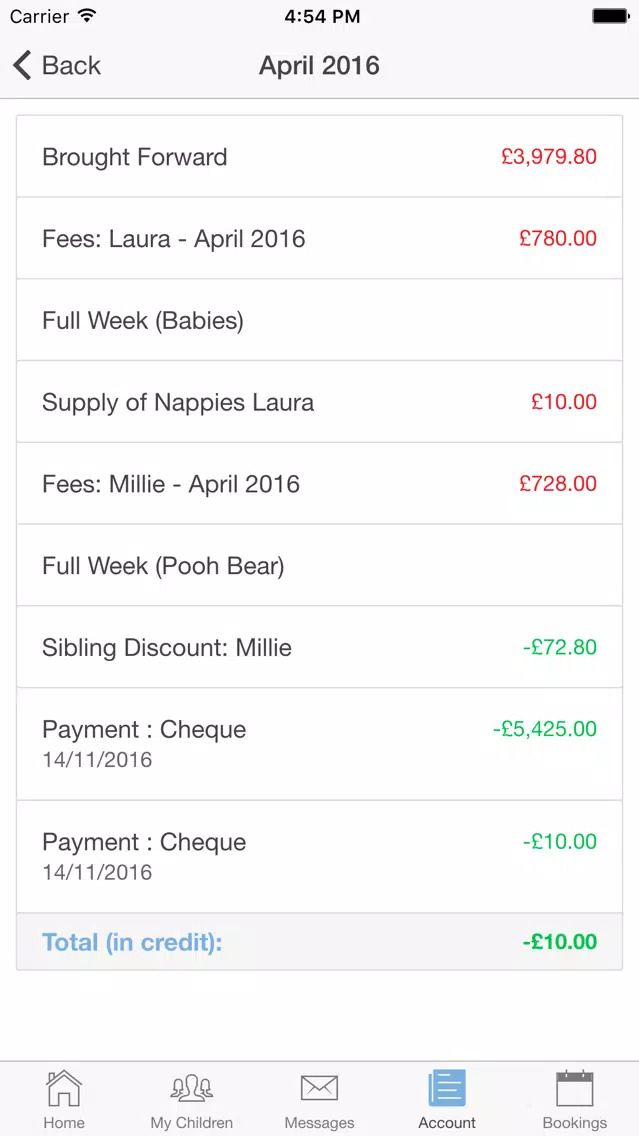The image size is (639, 1136).
Task: Open Fees: Laura - April 2016 entry
Action: tap(320, 238)
